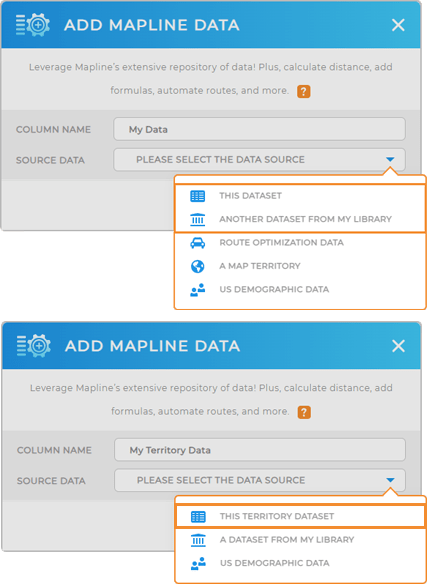Screen dimensions: 427x584
Task: Click the Column Name label beside My Territory Data
Action: pos(54,450)
